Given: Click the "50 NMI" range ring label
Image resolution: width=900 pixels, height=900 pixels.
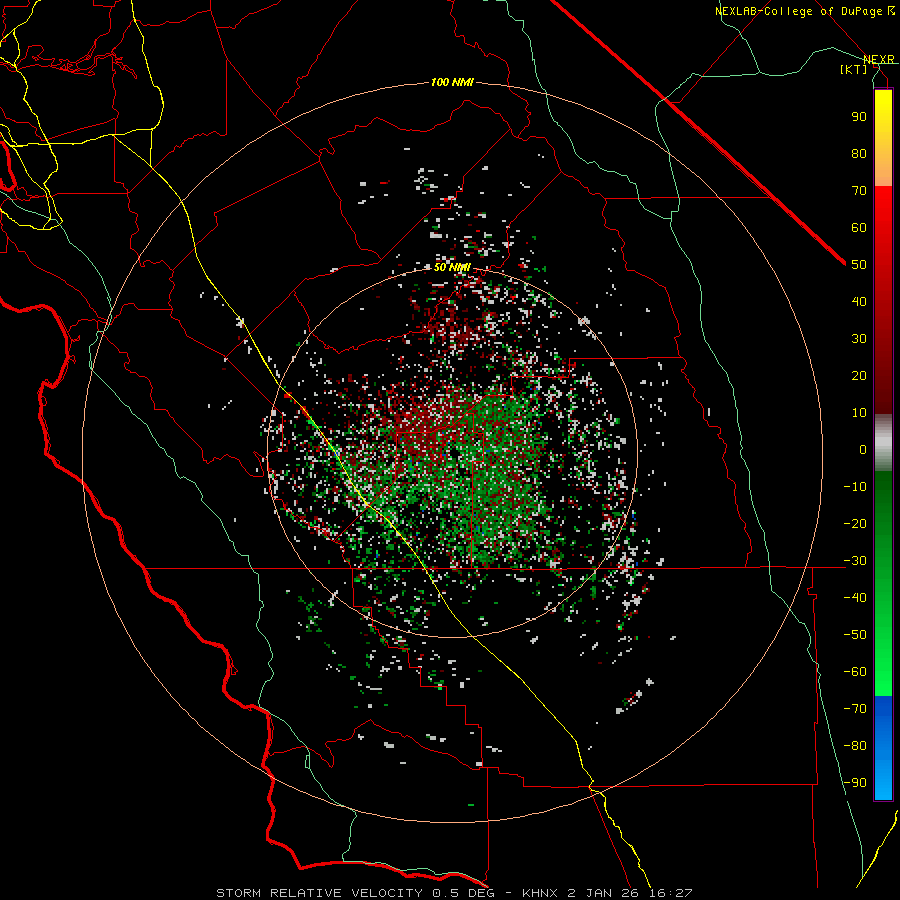Looking at the screenshot, I should [452, 267].
